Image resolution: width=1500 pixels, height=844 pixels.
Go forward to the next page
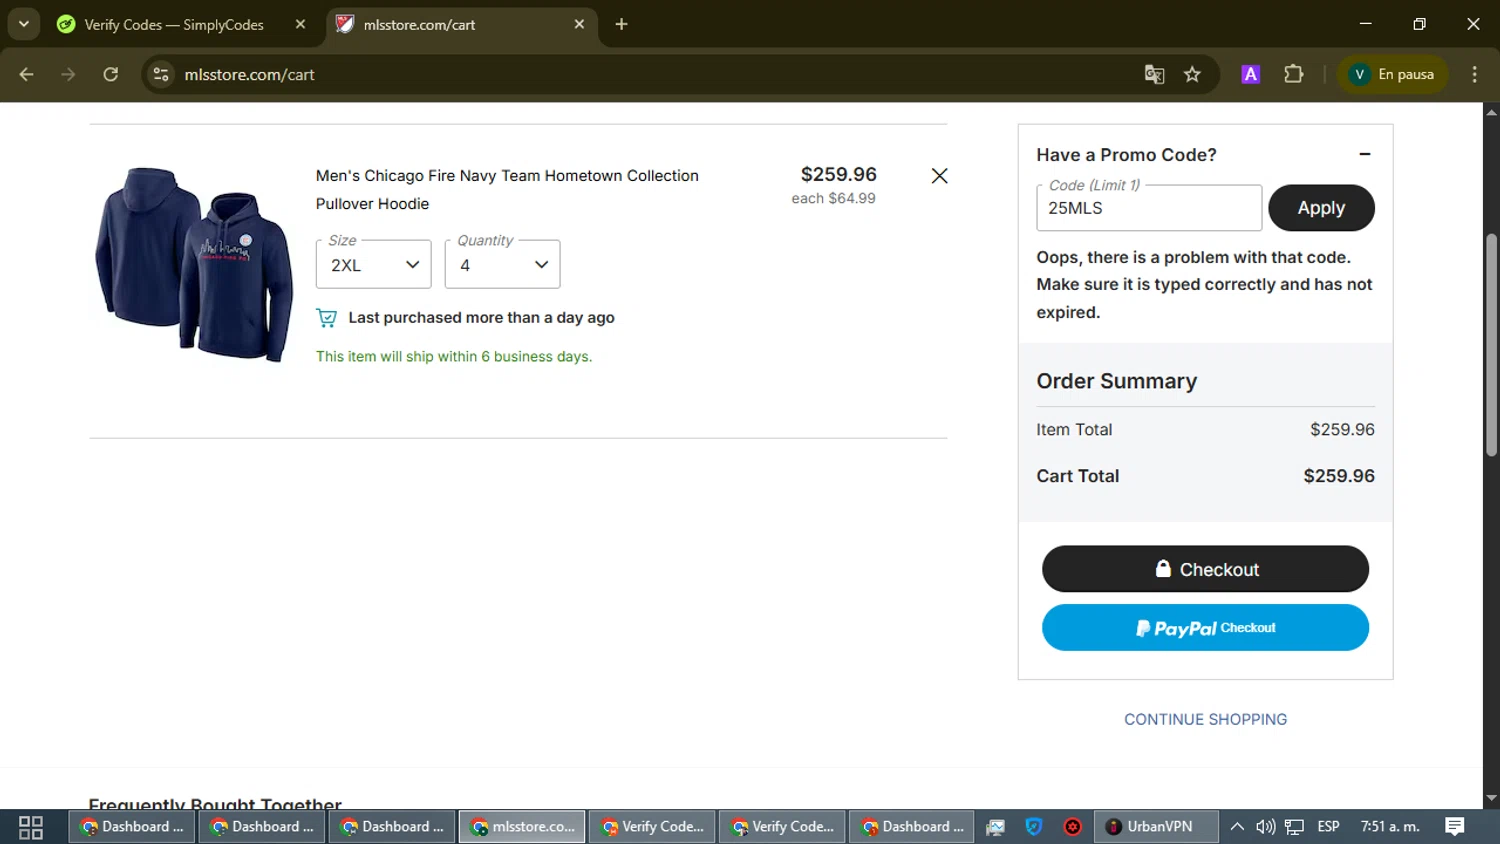tap(68, 74)
